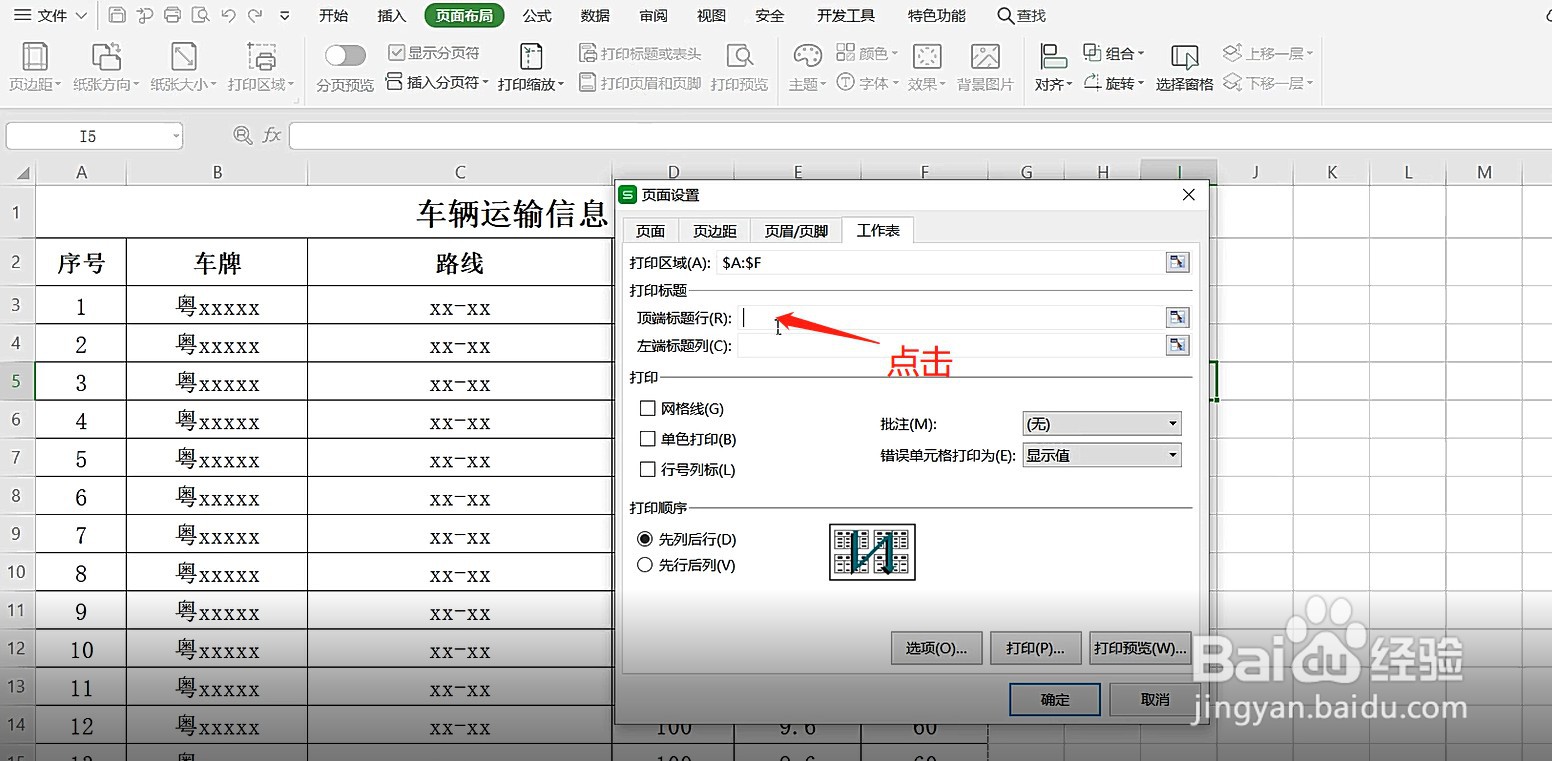Image resolution: width=1552 pixels, height=761 pixels.
Task: Select the 先列后行(D) radio button
Action: tap(645, 539)
